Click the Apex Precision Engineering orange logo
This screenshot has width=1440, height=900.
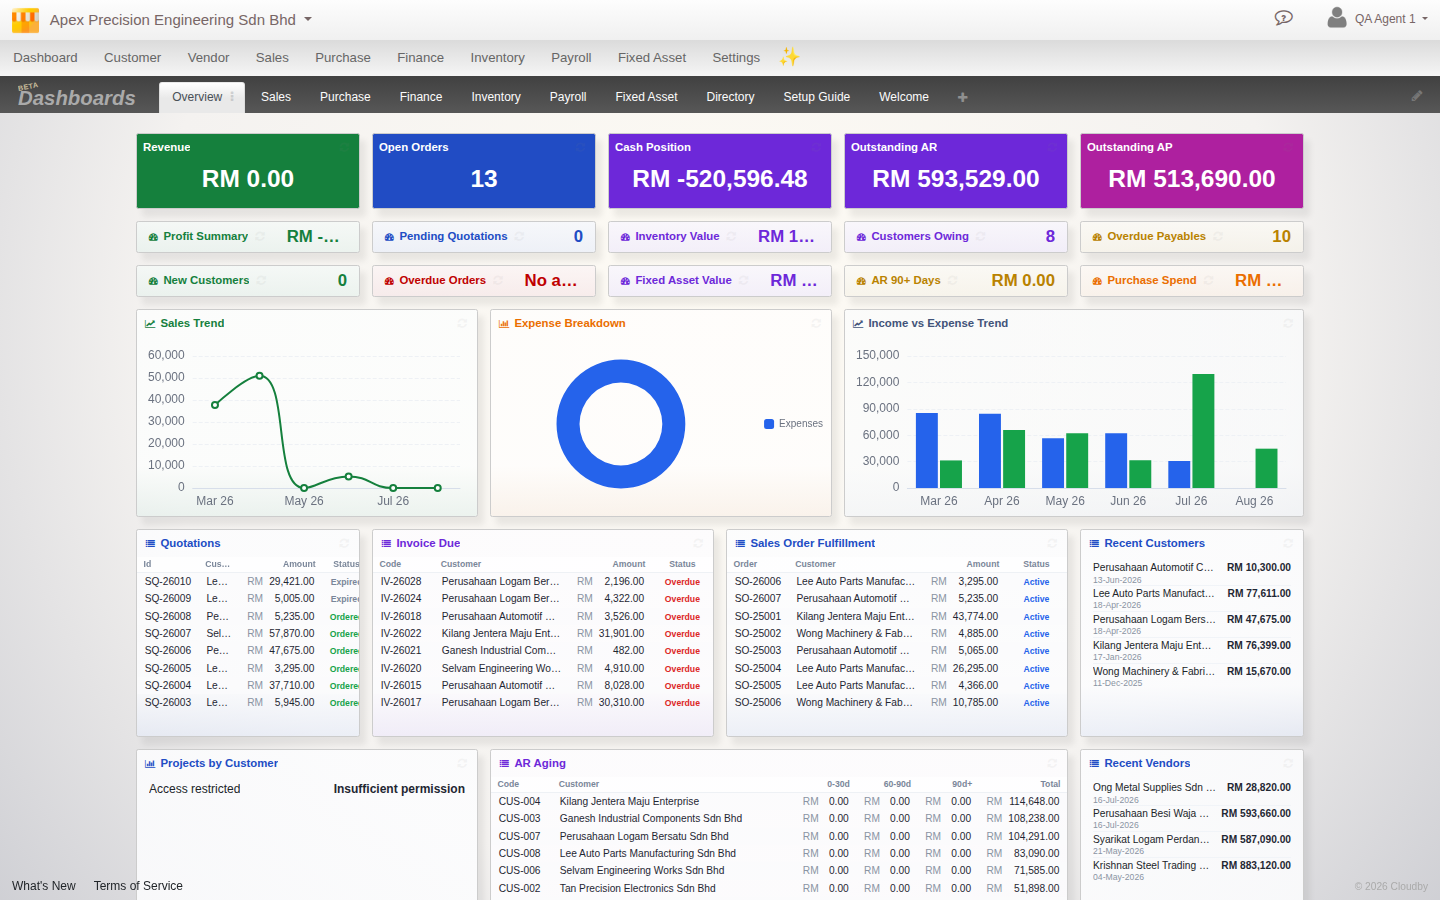(25, 20)
